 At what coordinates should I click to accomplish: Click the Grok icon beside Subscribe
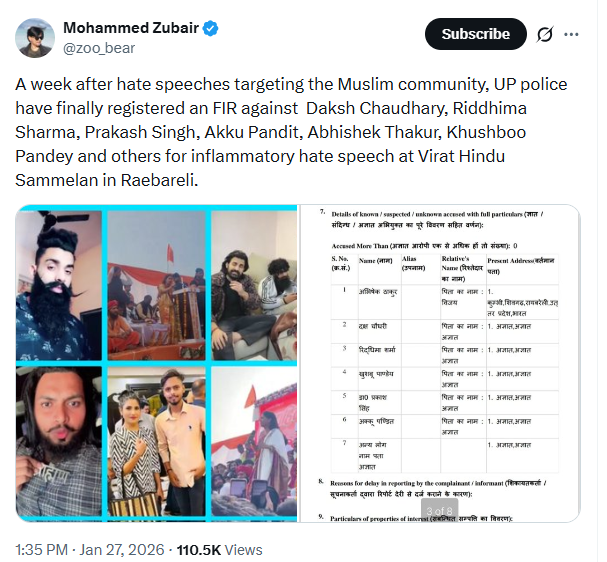coord(545,34)
